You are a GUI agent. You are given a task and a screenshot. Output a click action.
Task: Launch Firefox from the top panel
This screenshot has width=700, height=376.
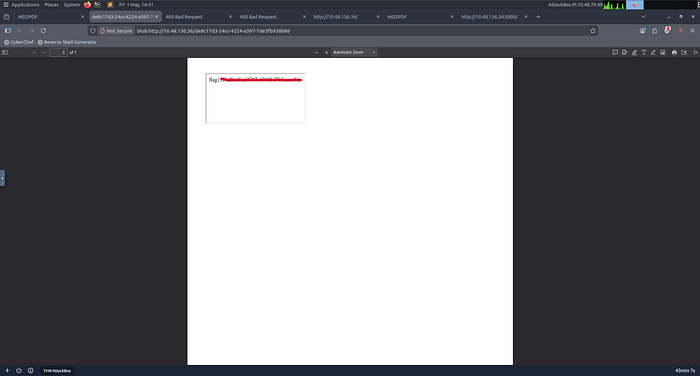(88, 4)
